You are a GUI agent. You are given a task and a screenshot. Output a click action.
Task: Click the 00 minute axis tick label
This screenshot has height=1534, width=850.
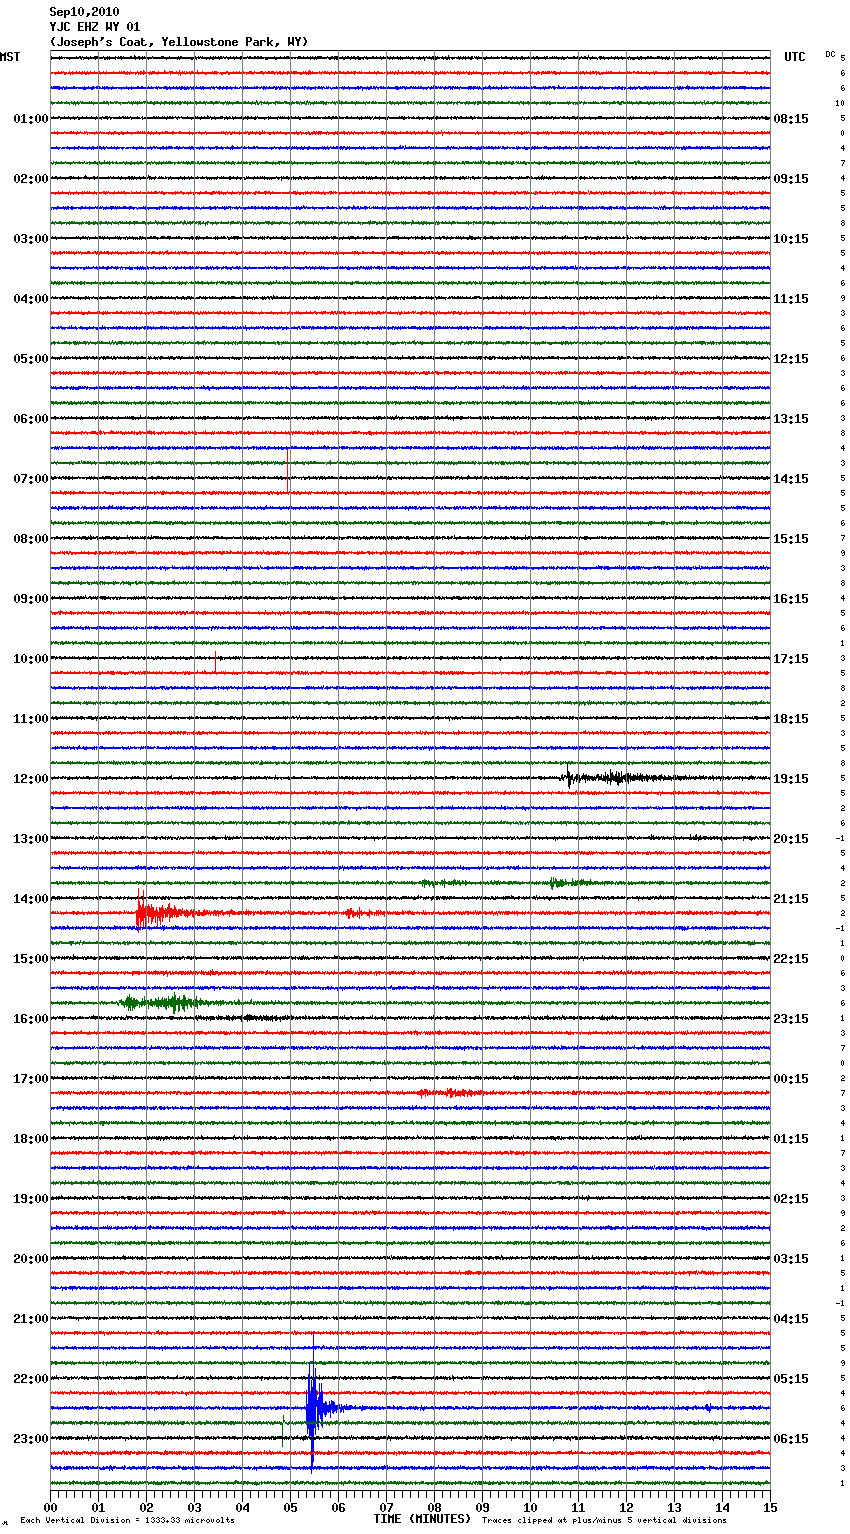tap(50, 1507)
